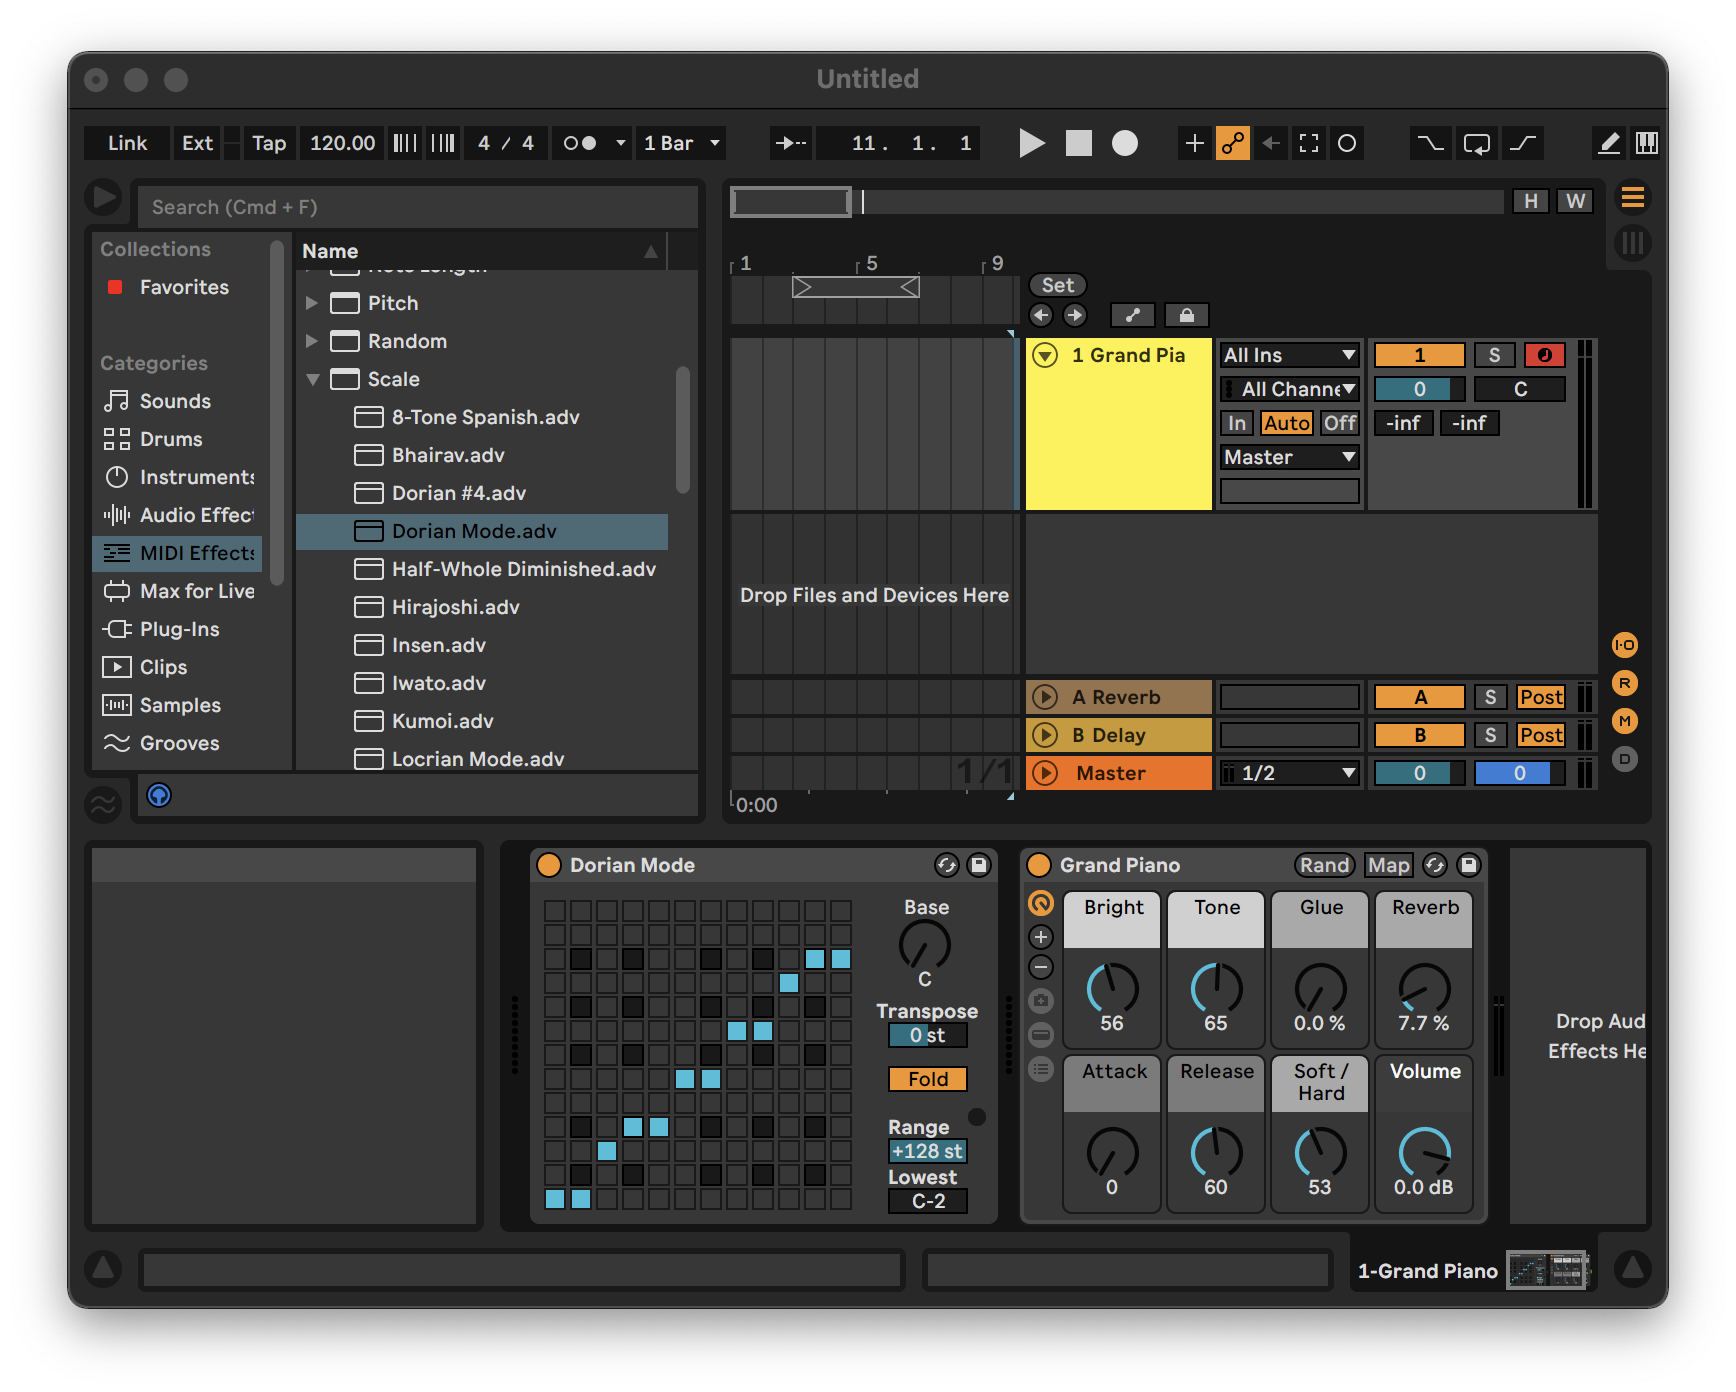This screenshot has height=1392, width=1736.
Task: Open the All Ins input dropdown
Action: 1289,355
